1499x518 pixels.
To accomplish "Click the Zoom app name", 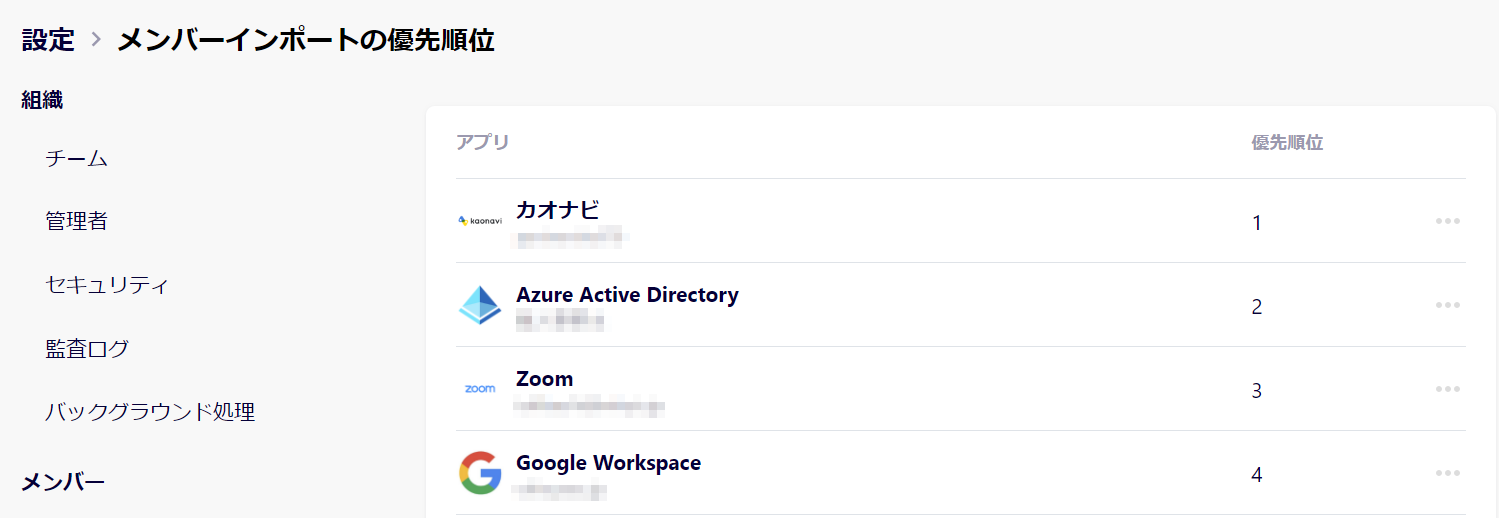I will (544, 379).
